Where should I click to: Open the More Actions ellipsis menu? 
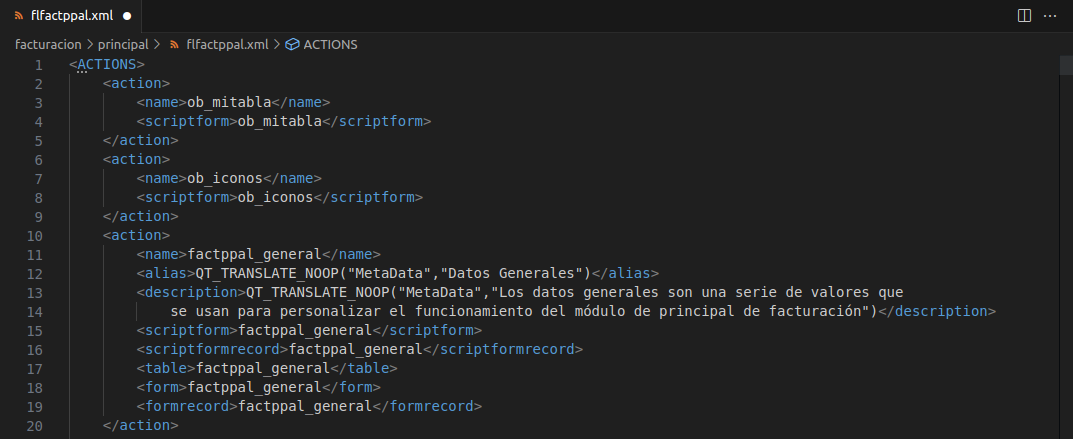click(x=1050, y=16)
